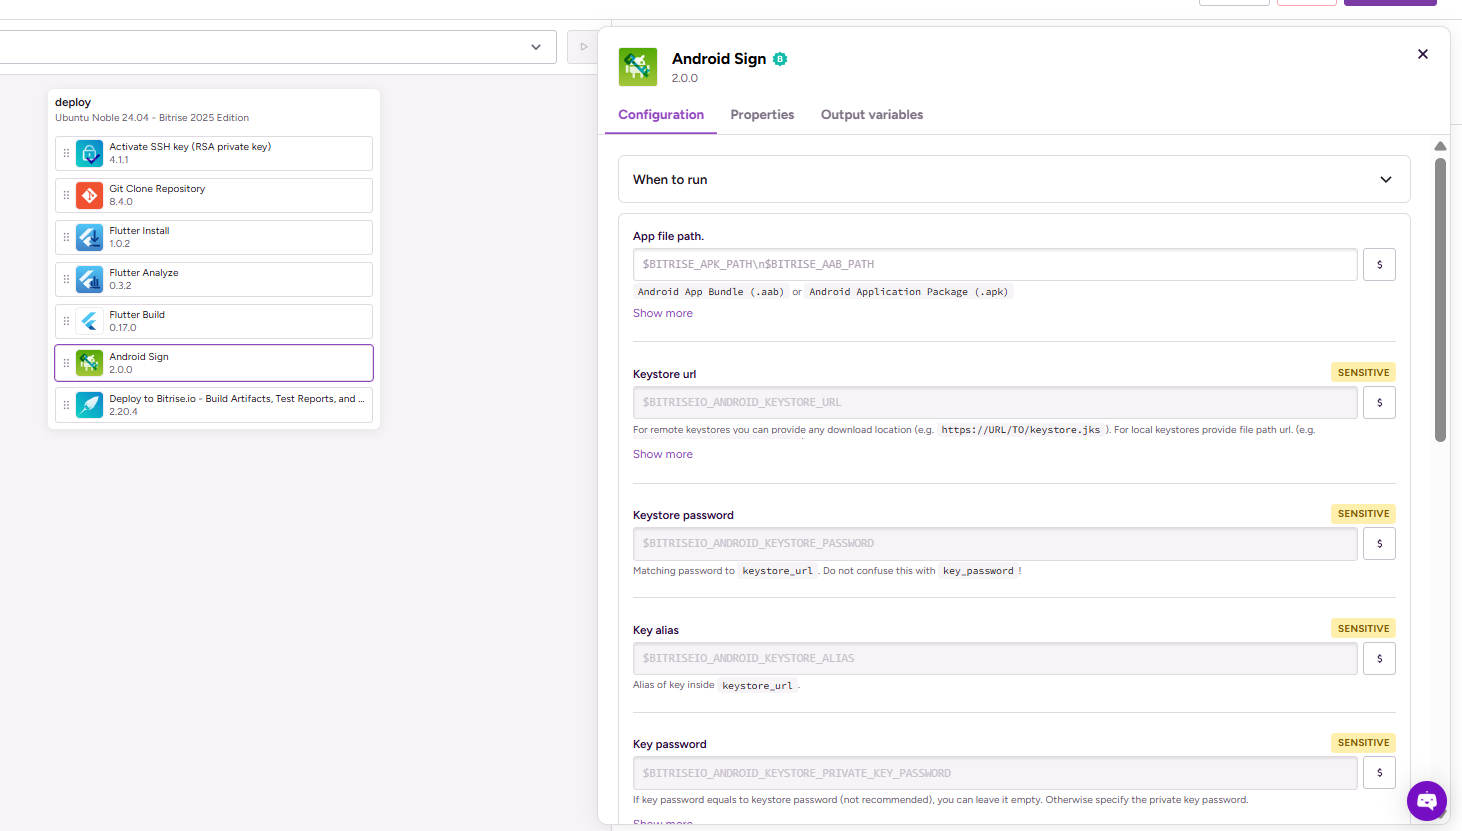Viewport: 1462px width, 831px height.
Task: Click the Deploy to Bitrise.io step icon
Action: coord(89,405)
